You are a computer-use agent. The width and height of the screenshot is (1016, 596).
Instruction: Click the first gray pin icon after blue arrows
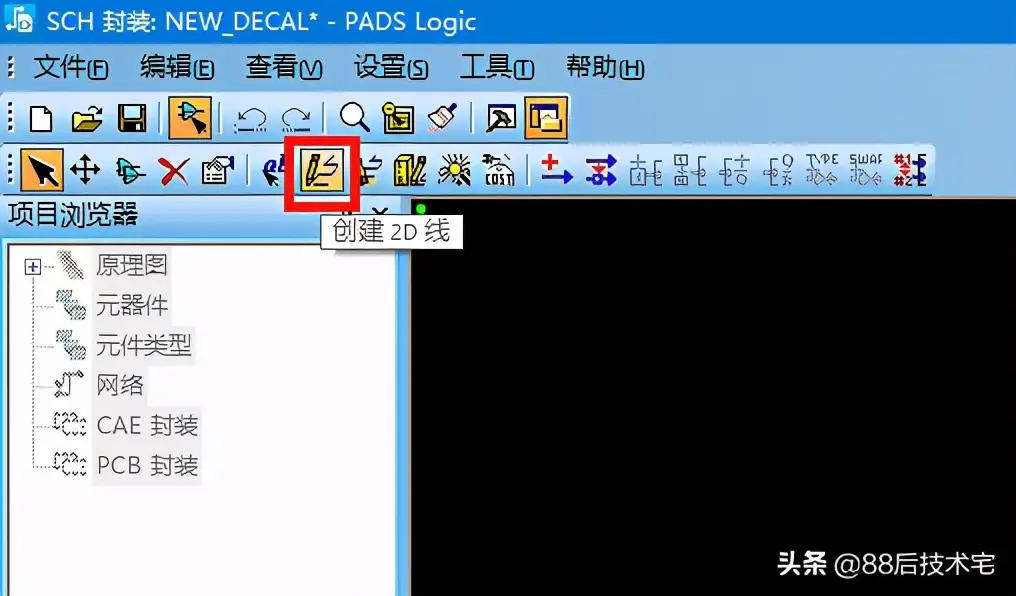(645, 170)
